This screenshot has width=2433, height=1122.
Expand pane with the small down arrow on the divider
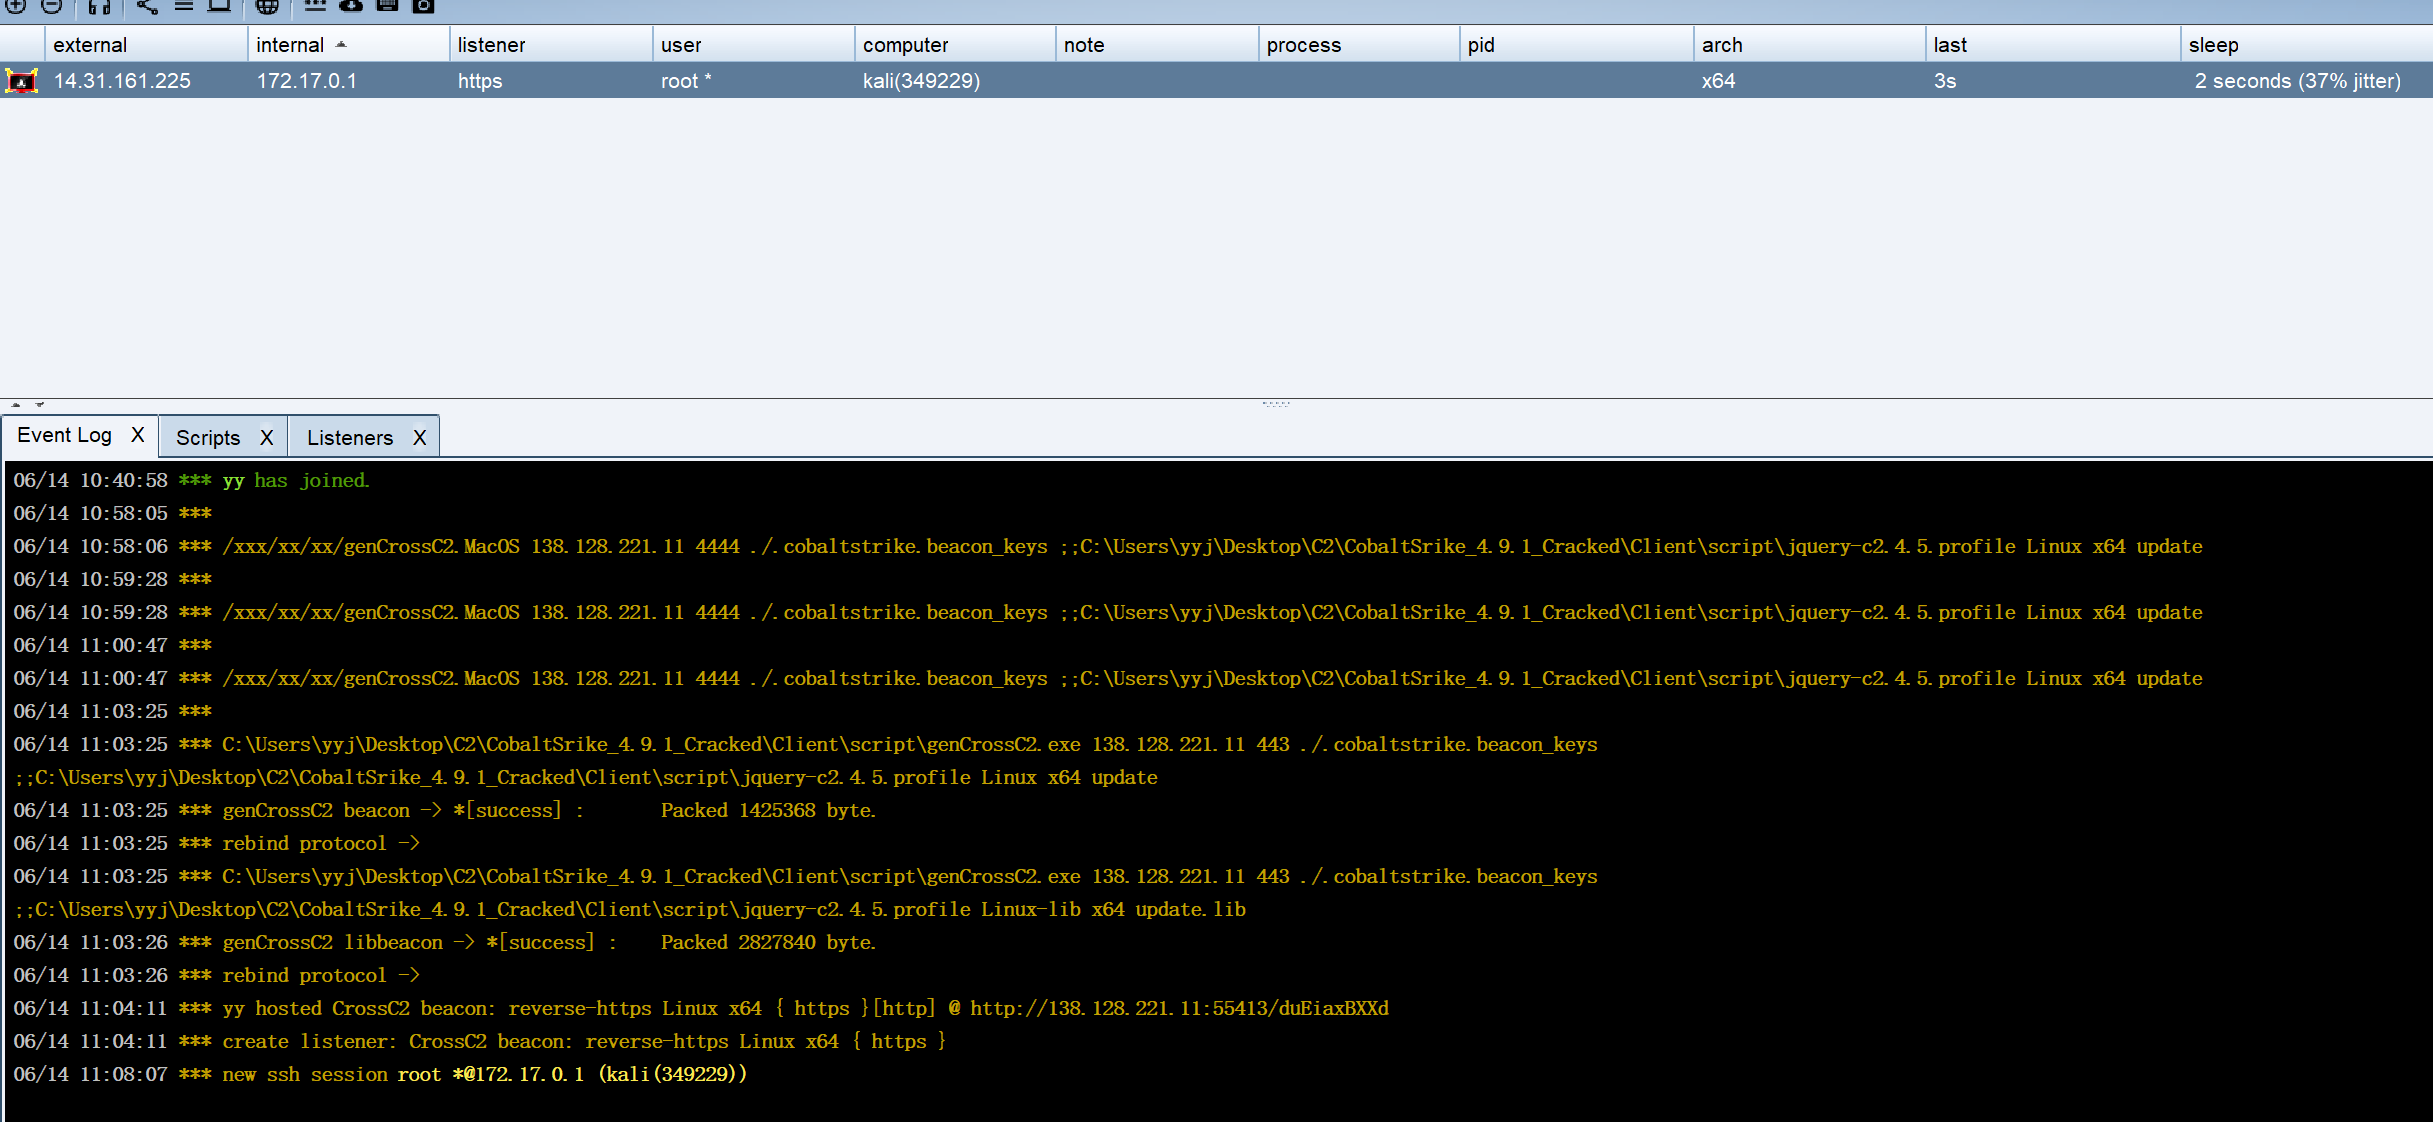coord(40,405)
